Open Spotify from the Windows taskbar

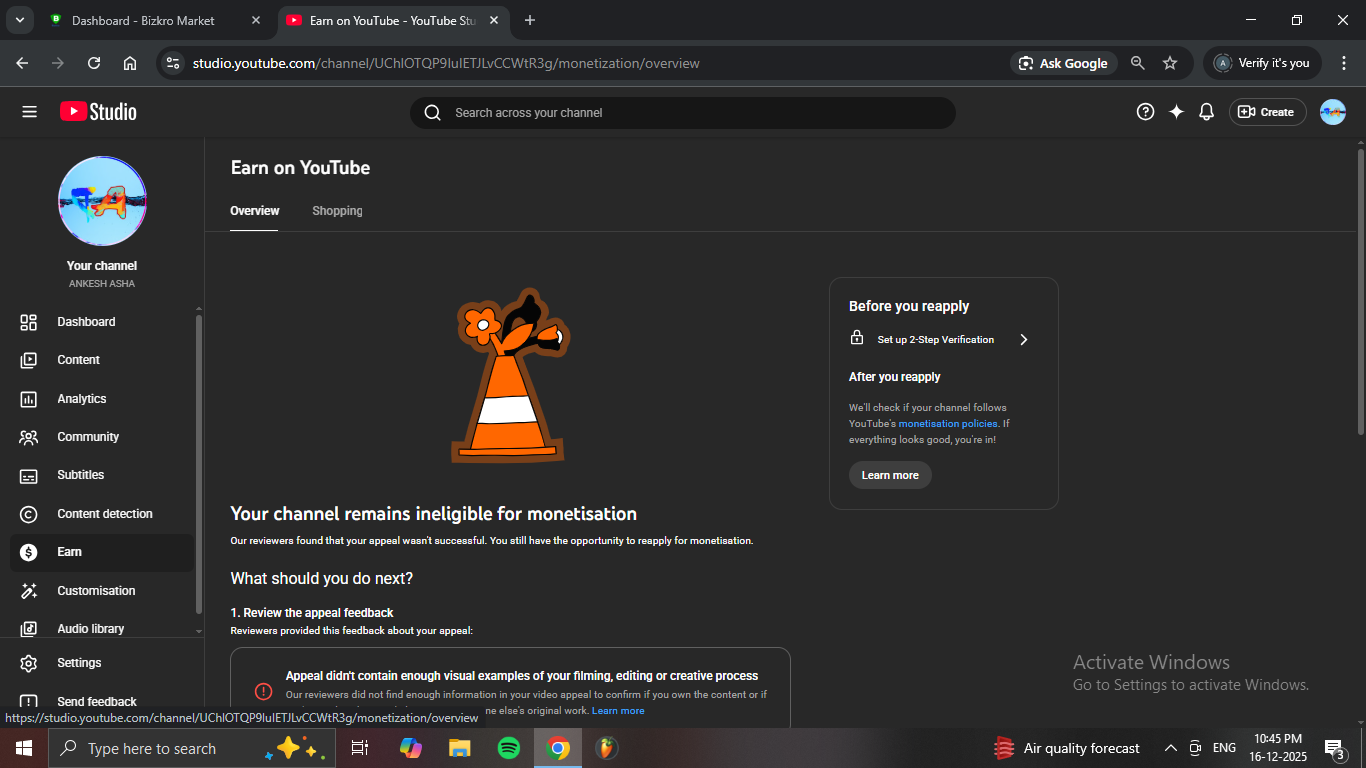(509, 748)
